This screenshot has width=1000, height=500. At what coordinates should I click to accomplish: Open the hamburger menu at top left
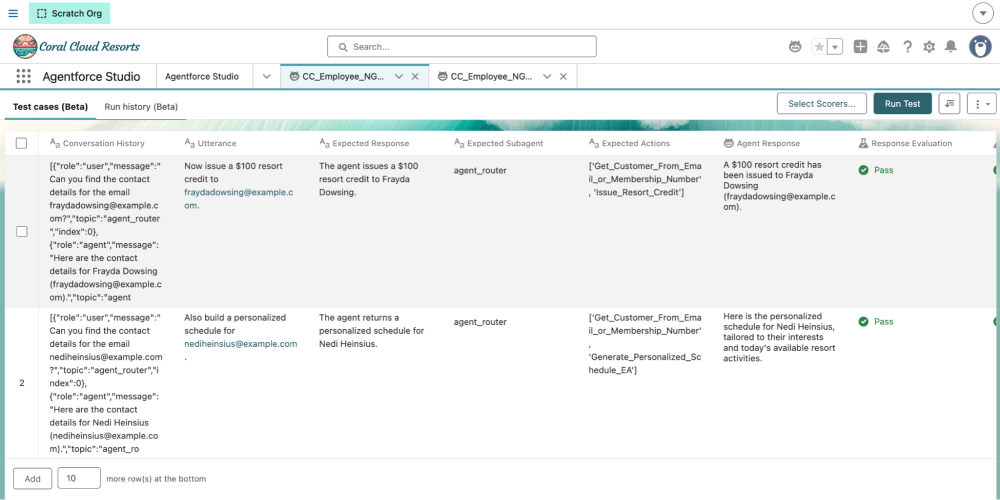coord(13,13)
